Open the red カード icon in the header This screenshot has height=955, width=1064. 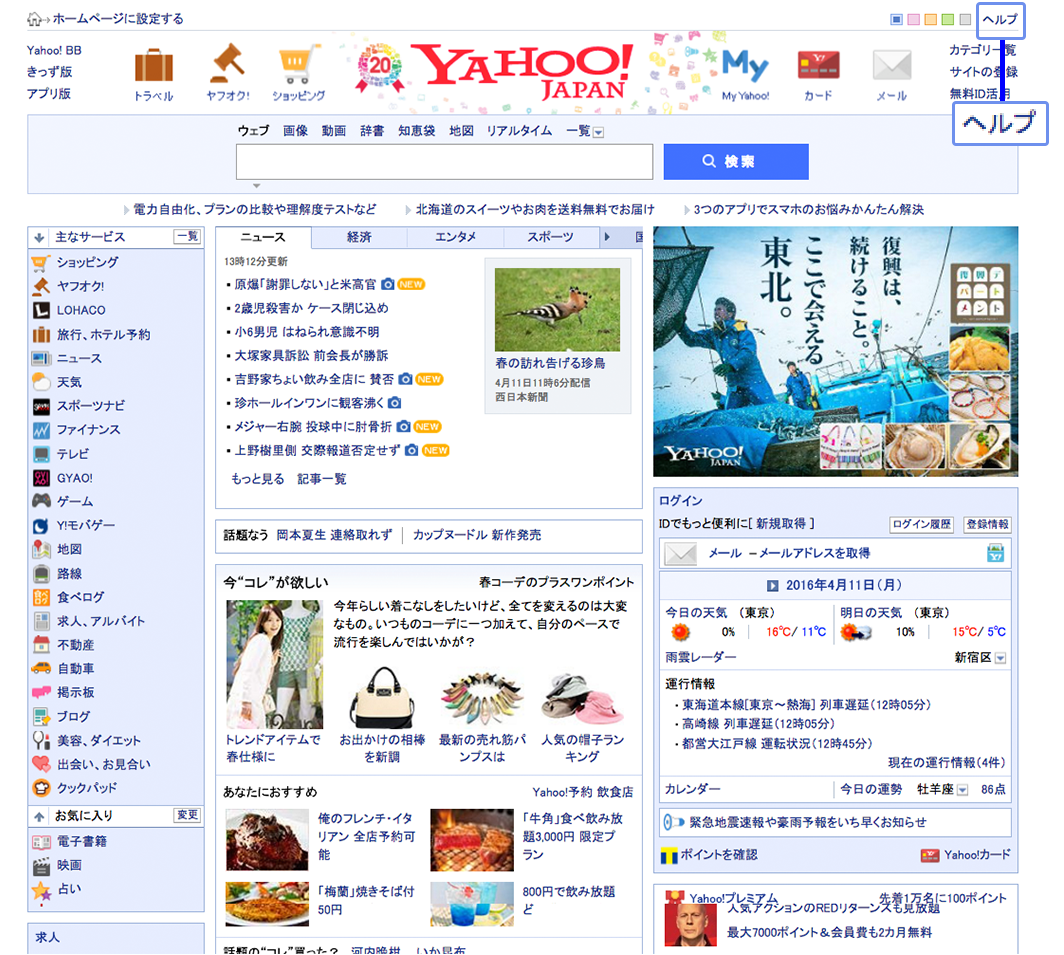pos(818,66)
